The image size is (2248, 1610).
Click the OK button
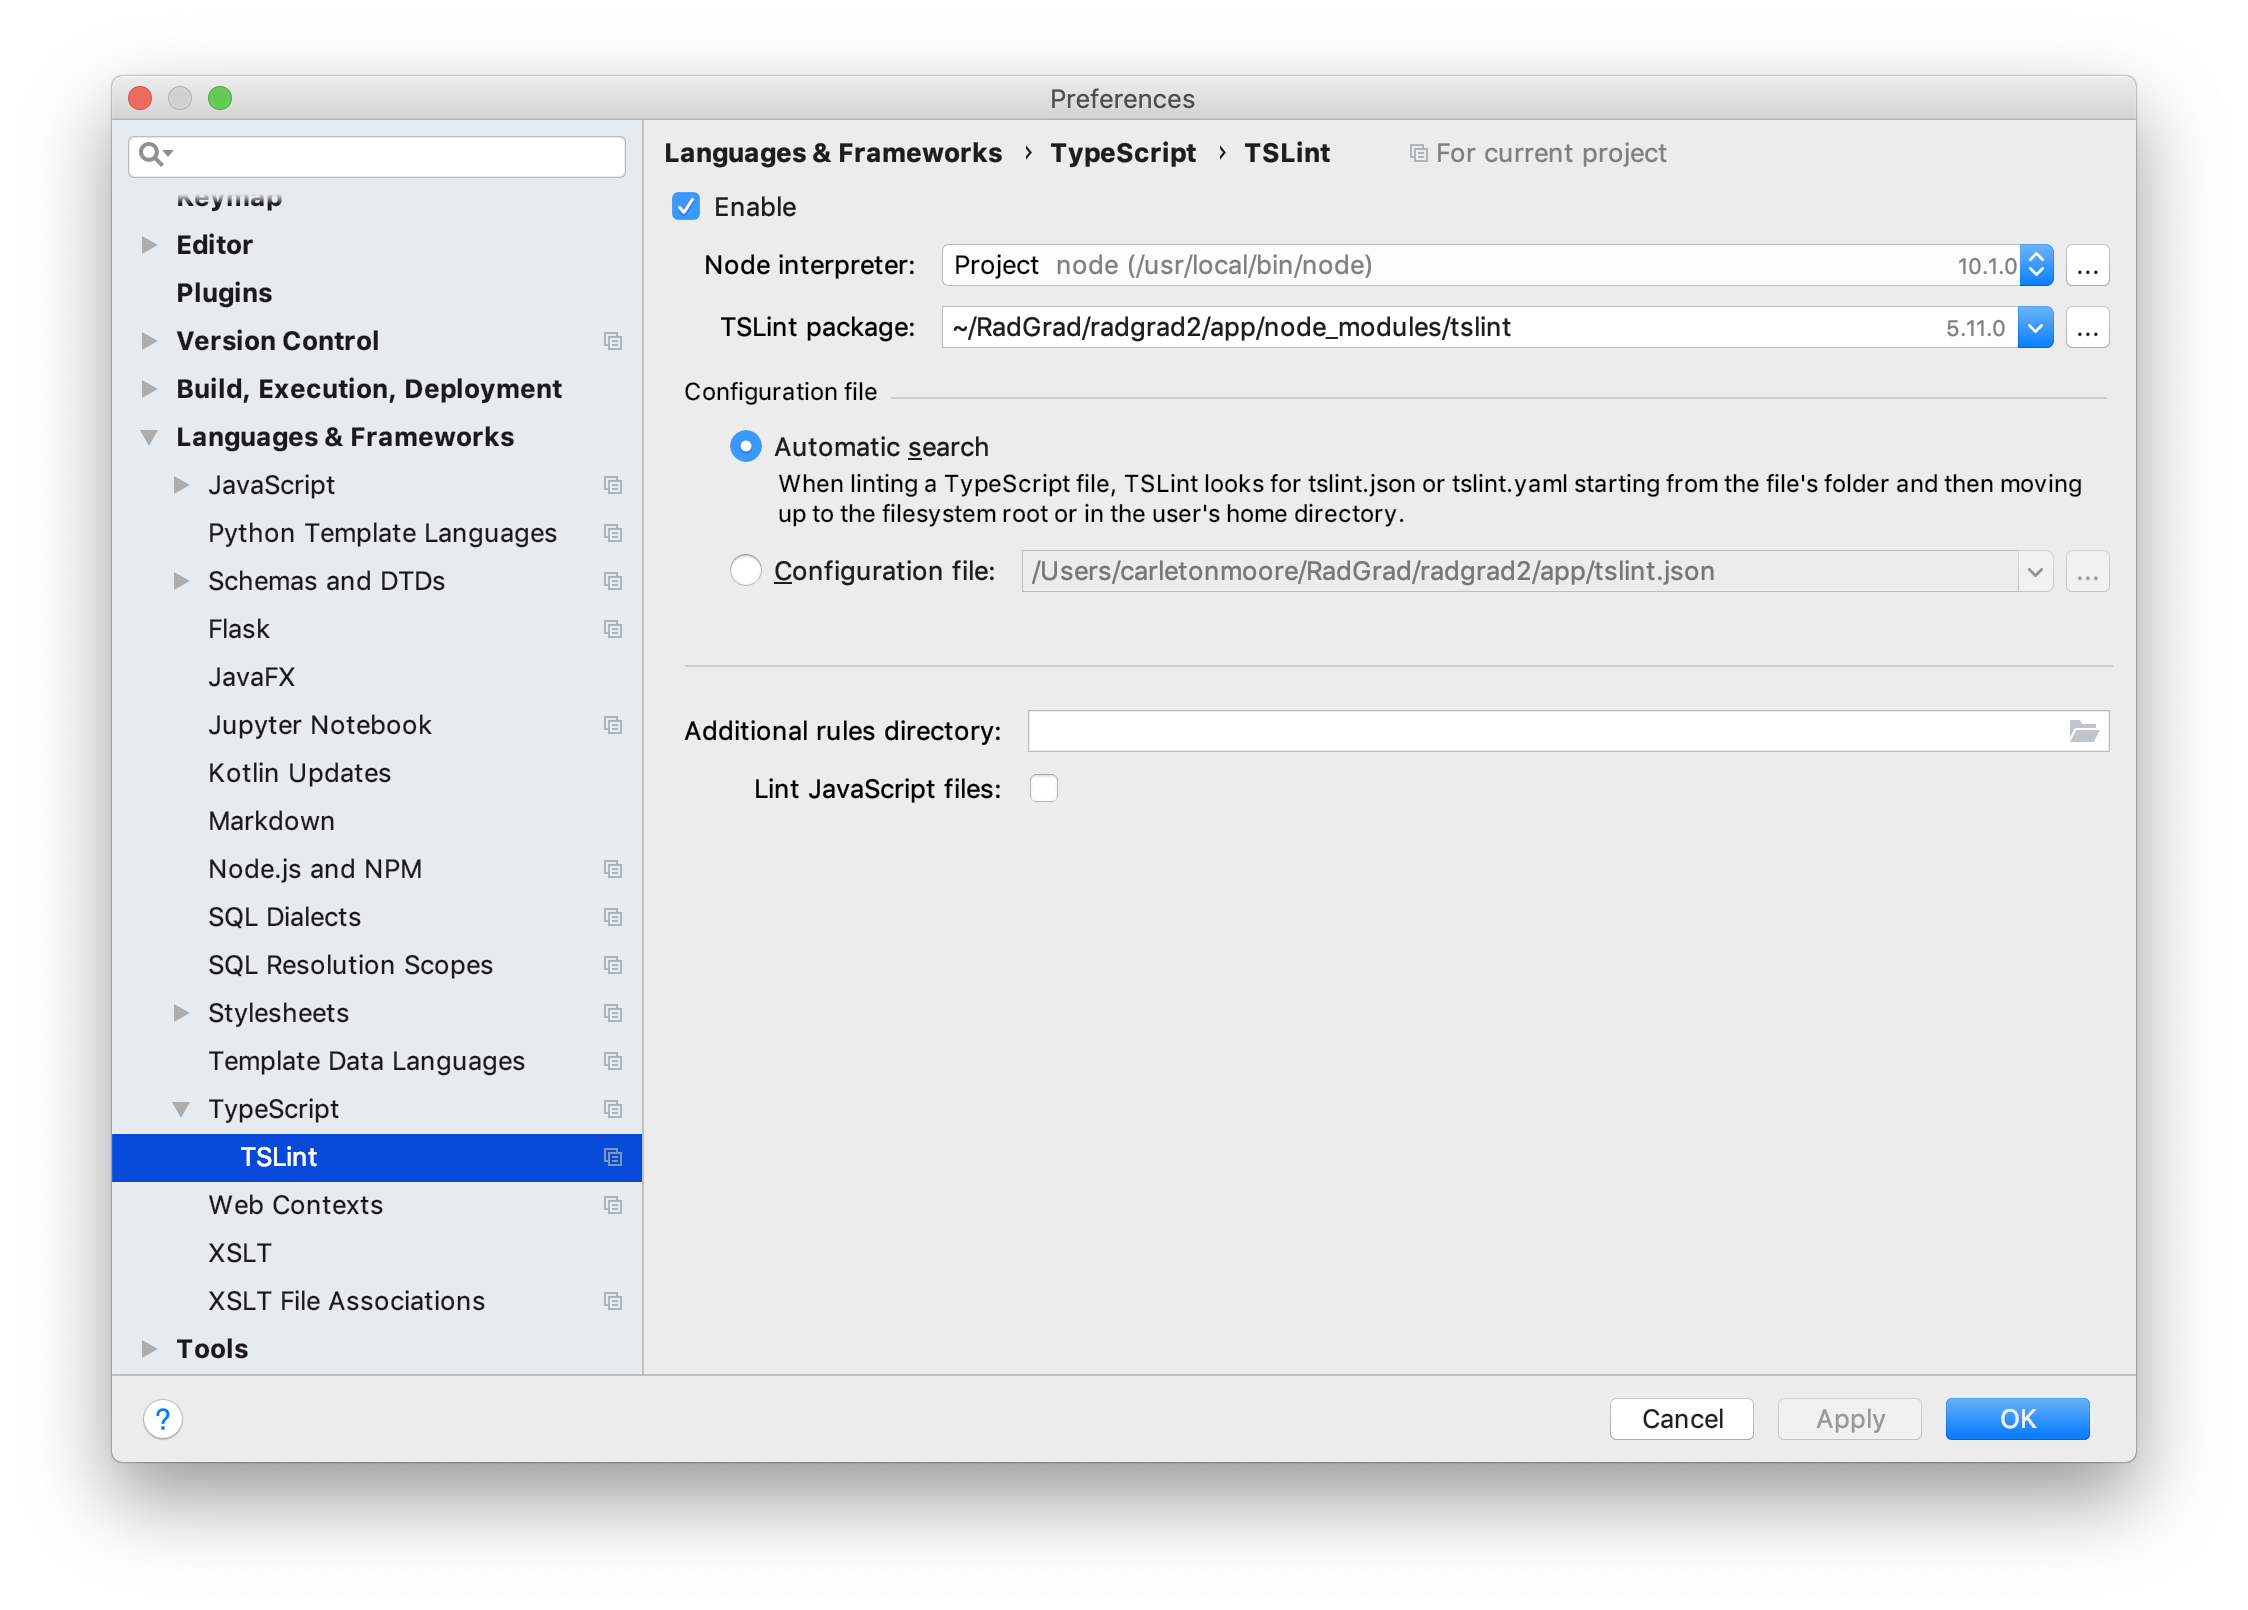coord(2017,1418)
